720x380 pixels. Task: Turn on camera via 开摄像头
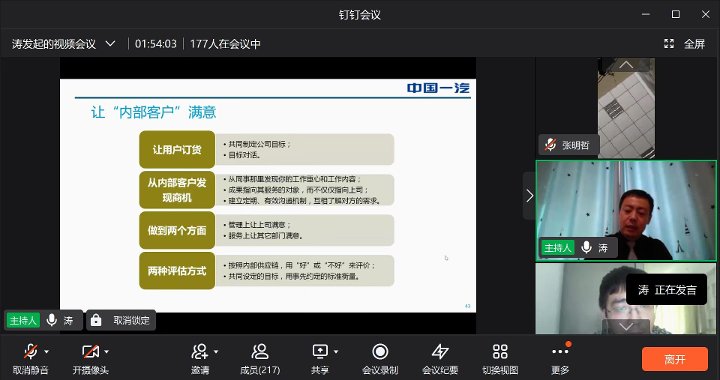pos(90,352)
